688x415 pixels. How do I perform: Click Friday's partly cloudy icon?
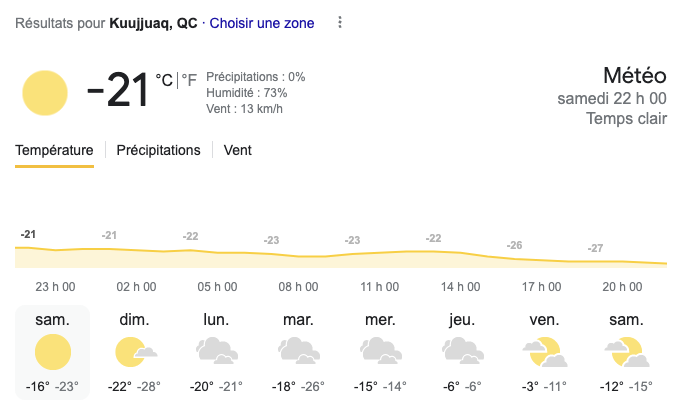(x=542, y=352)
